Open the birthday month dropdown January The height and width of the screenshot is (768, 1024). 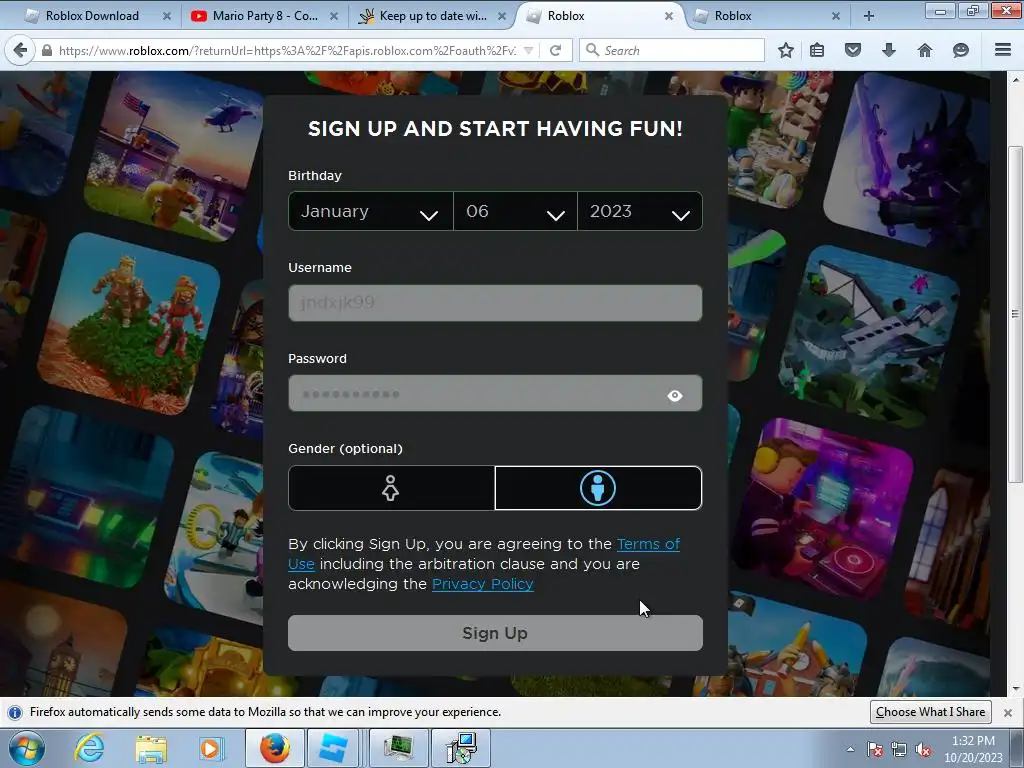point(370,211)
